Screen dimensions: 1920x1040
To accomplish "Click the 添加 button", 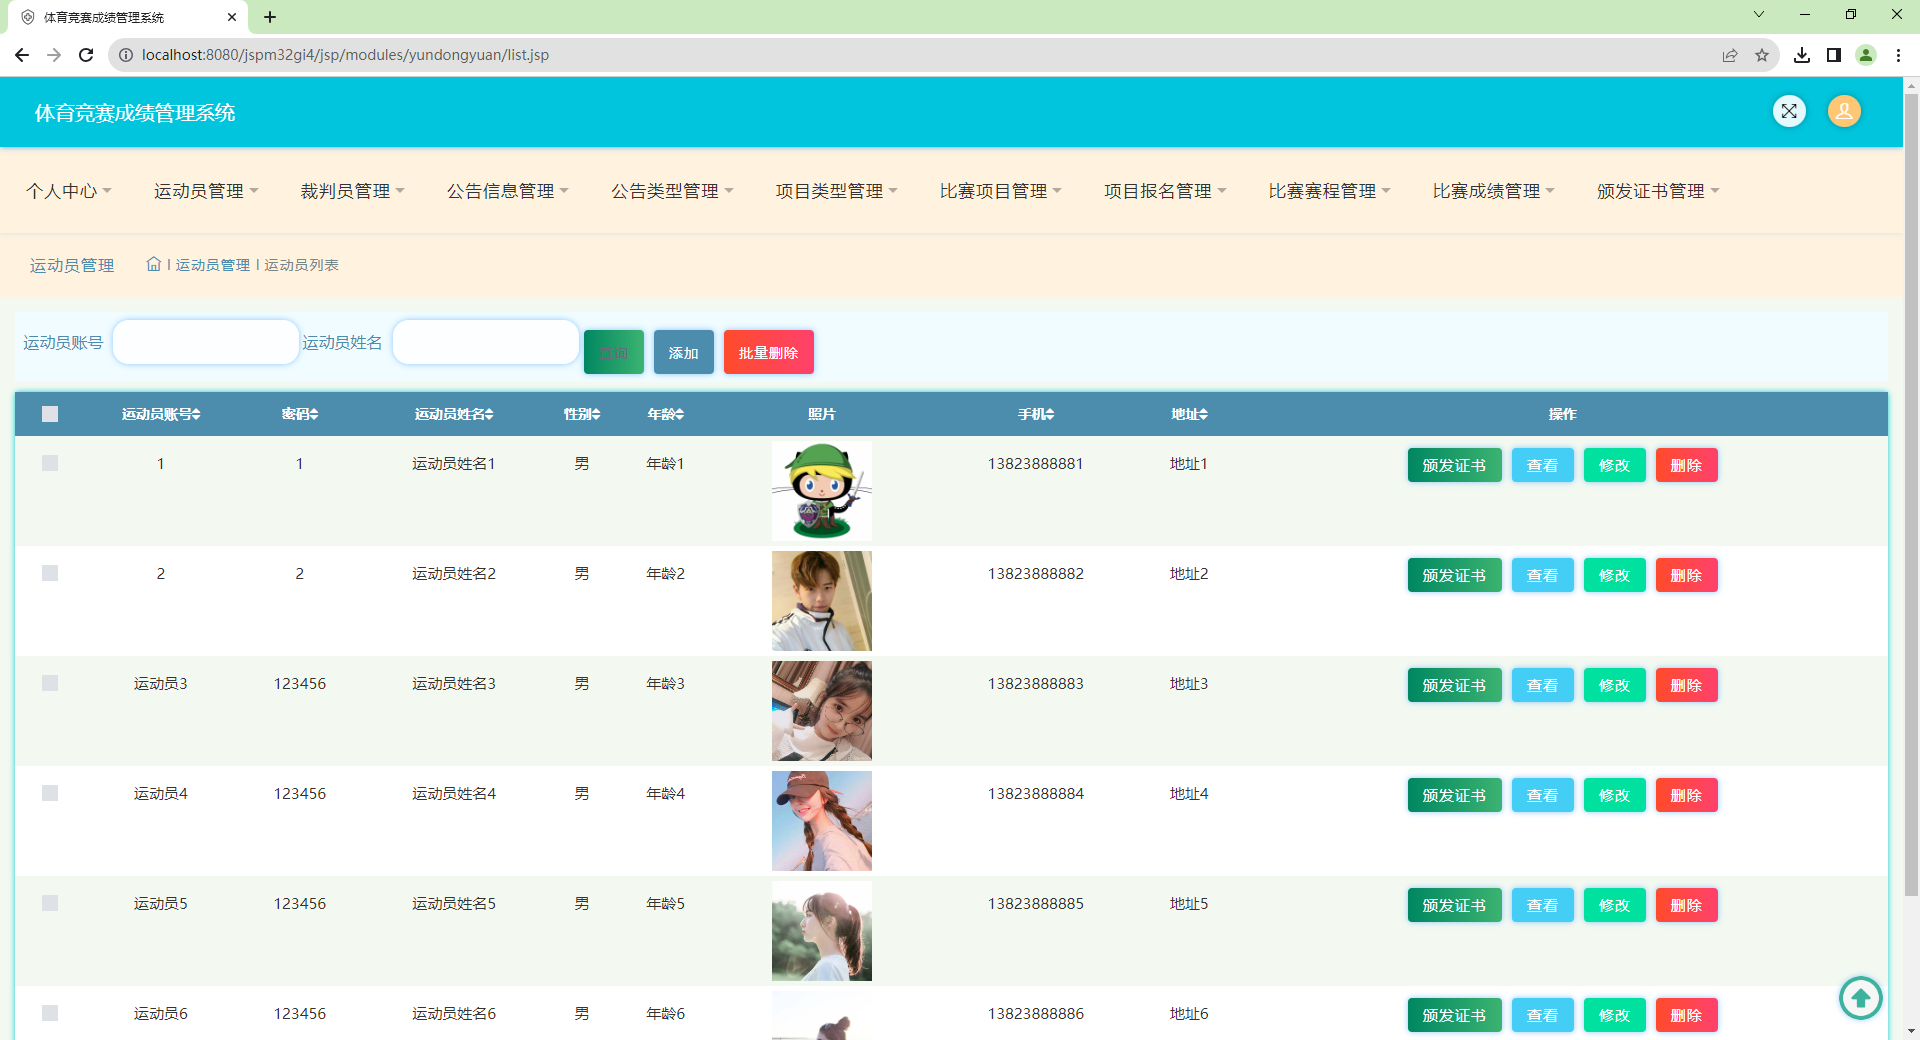I will (x=684, y=352).
